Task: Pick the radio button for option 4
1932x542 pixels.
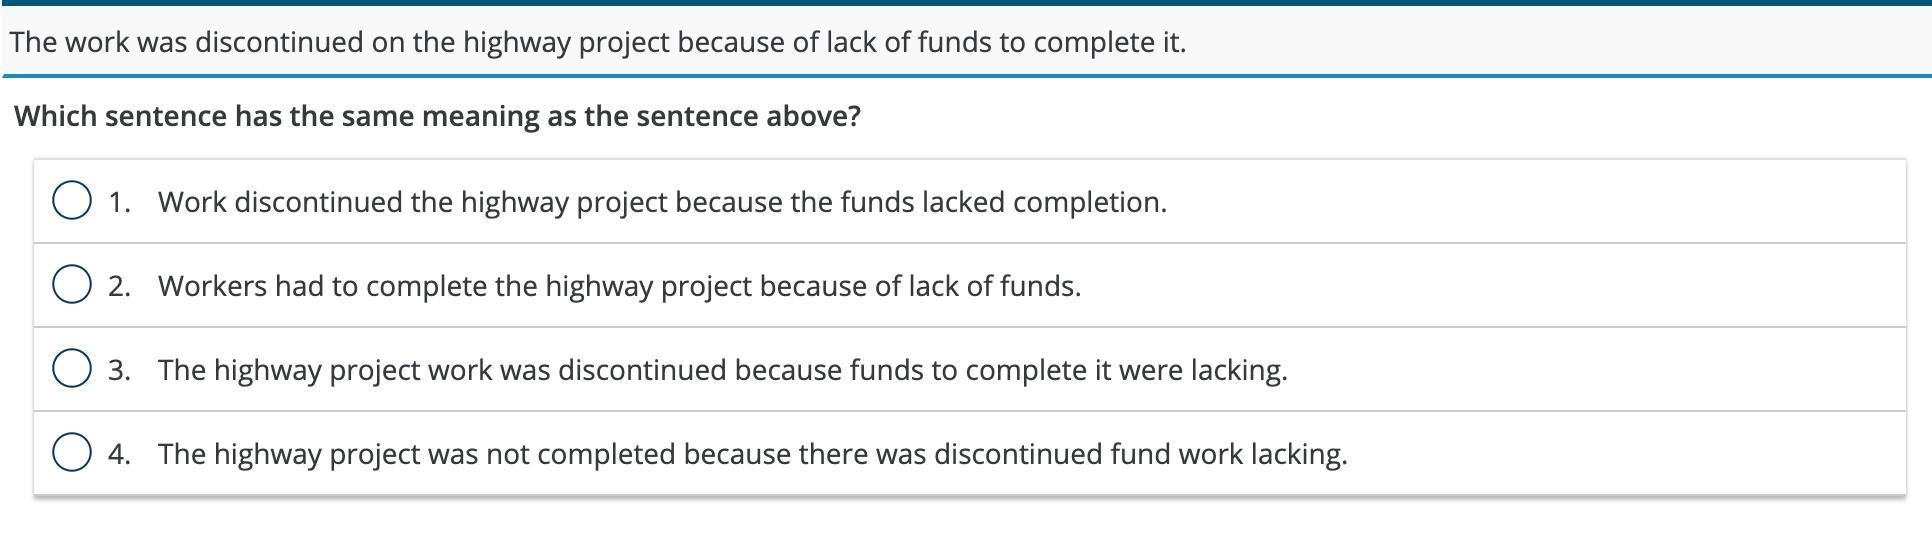Action: click(72, 453)
